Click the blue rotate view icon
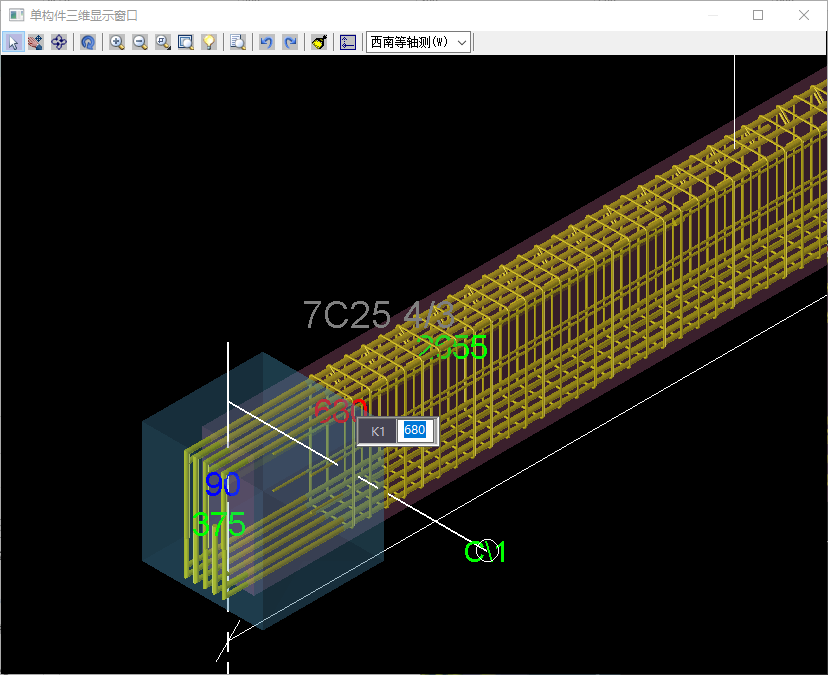This screenshot has height=675, width=828. click(88, 42)
